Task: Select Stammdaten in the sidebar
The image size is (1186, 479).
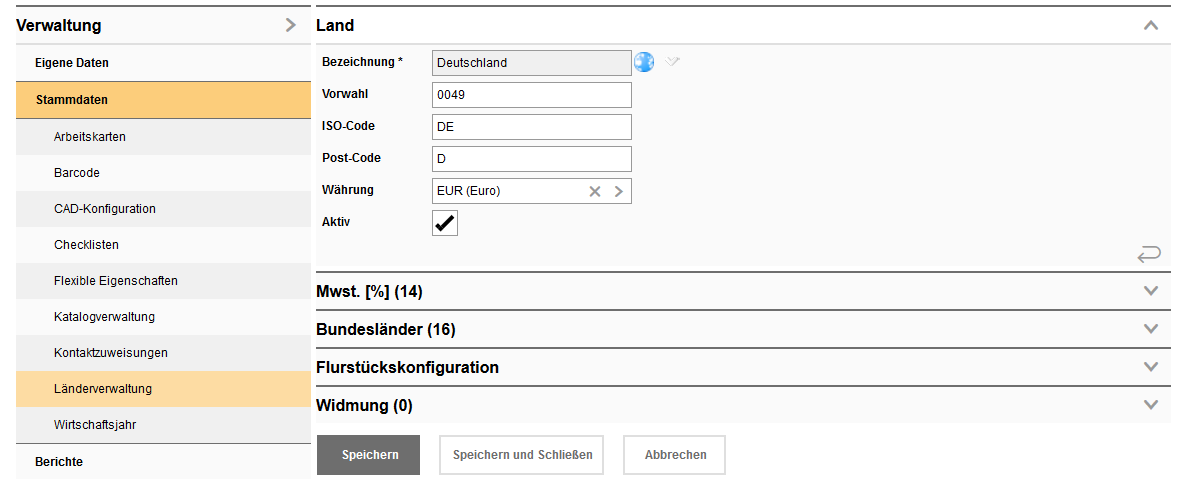Action: point(163,100)
